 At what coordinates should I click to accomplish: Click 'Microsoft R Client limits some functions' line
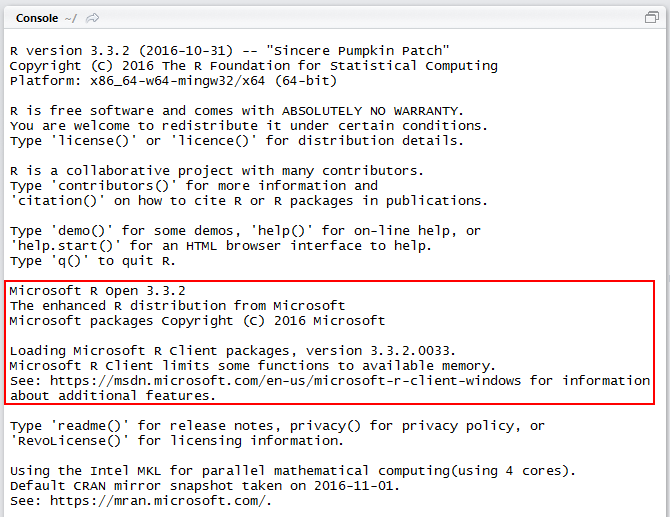253,366
